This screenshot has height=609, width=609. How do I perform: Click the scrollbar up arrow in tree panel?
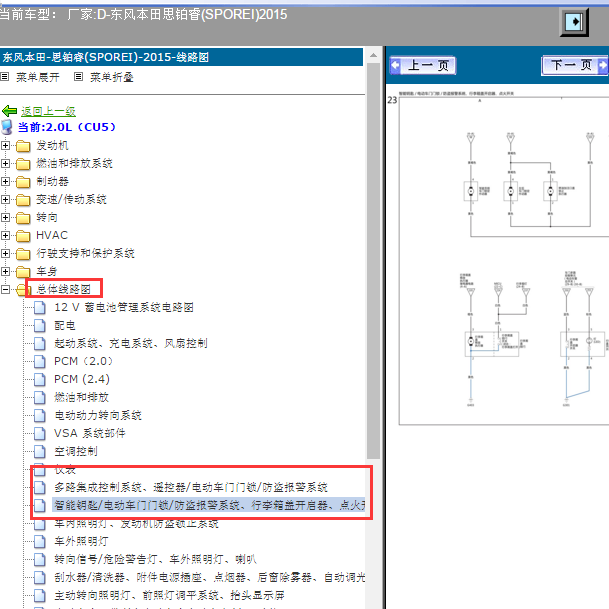click(373, 55)
